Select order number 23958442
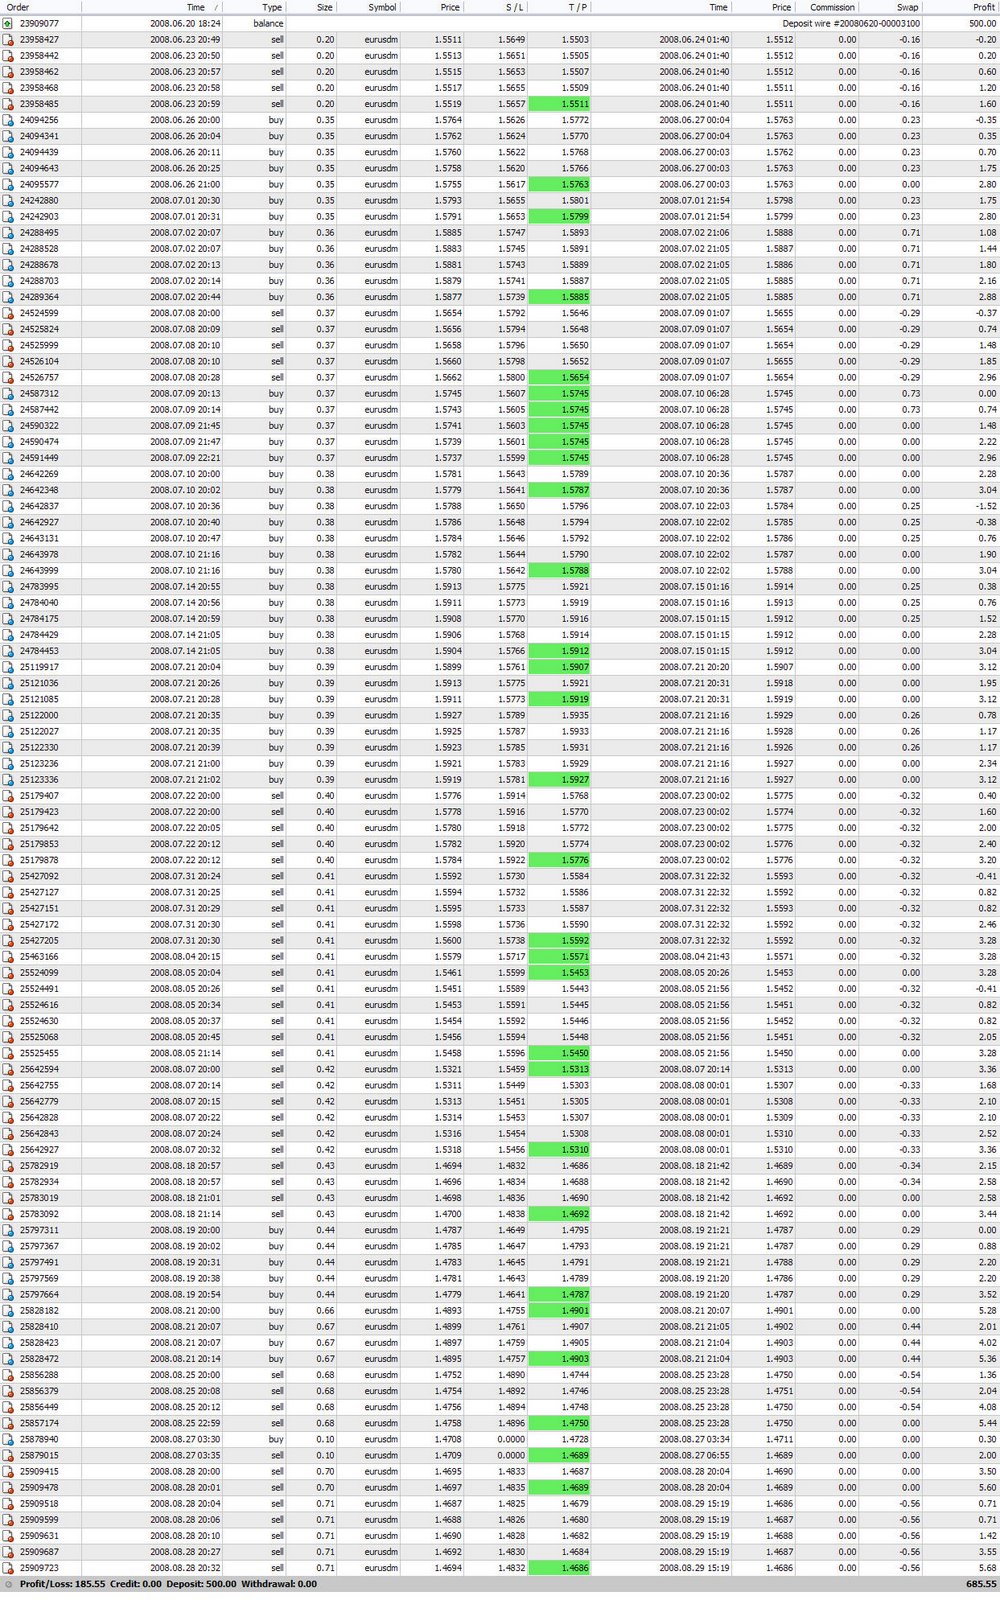The height and width of the screenshot is (1600, 1000). [x=39, y=56]
